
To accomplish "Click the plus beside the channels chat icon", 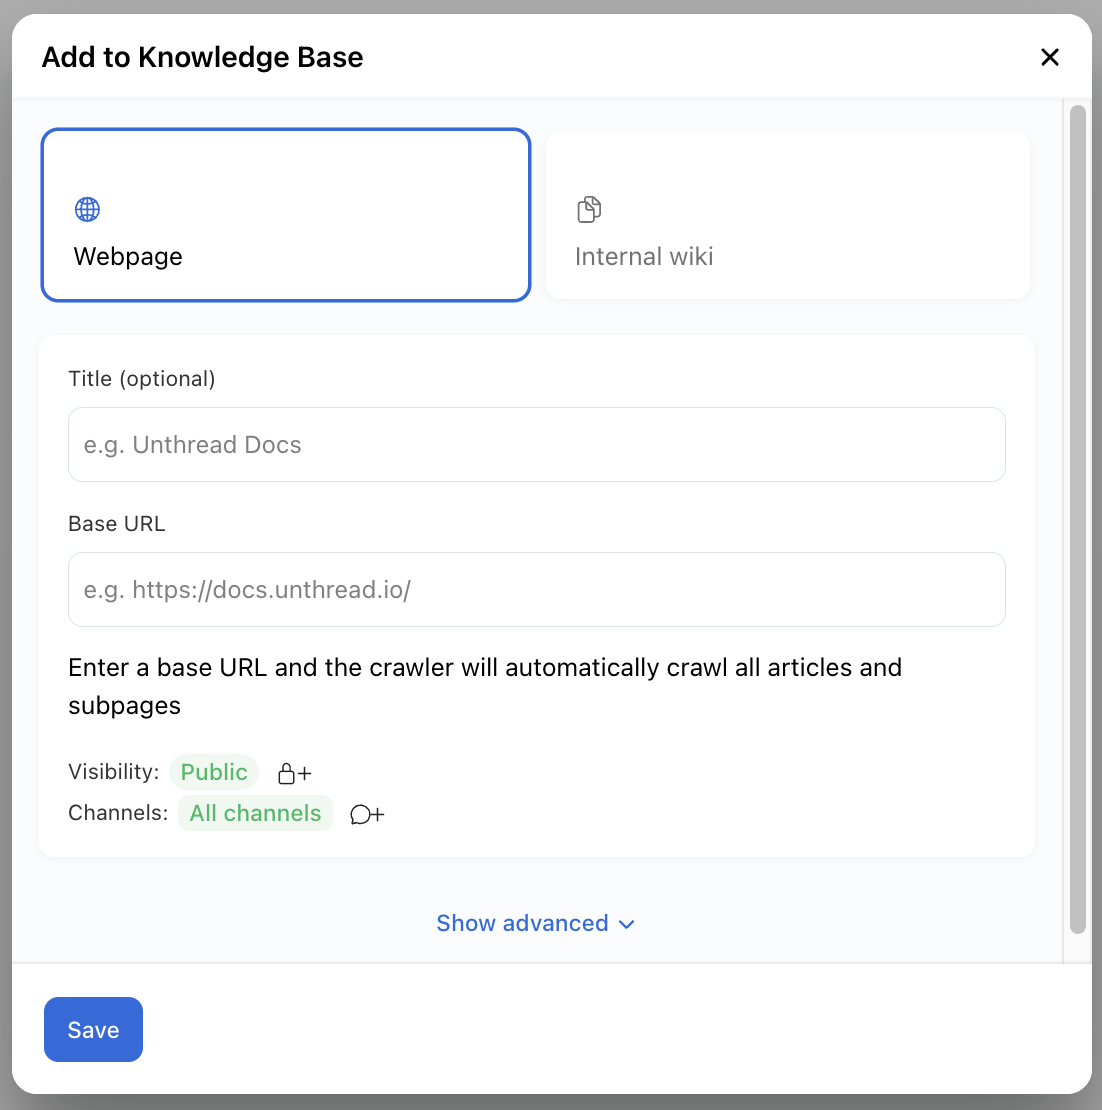I will 375,814.
